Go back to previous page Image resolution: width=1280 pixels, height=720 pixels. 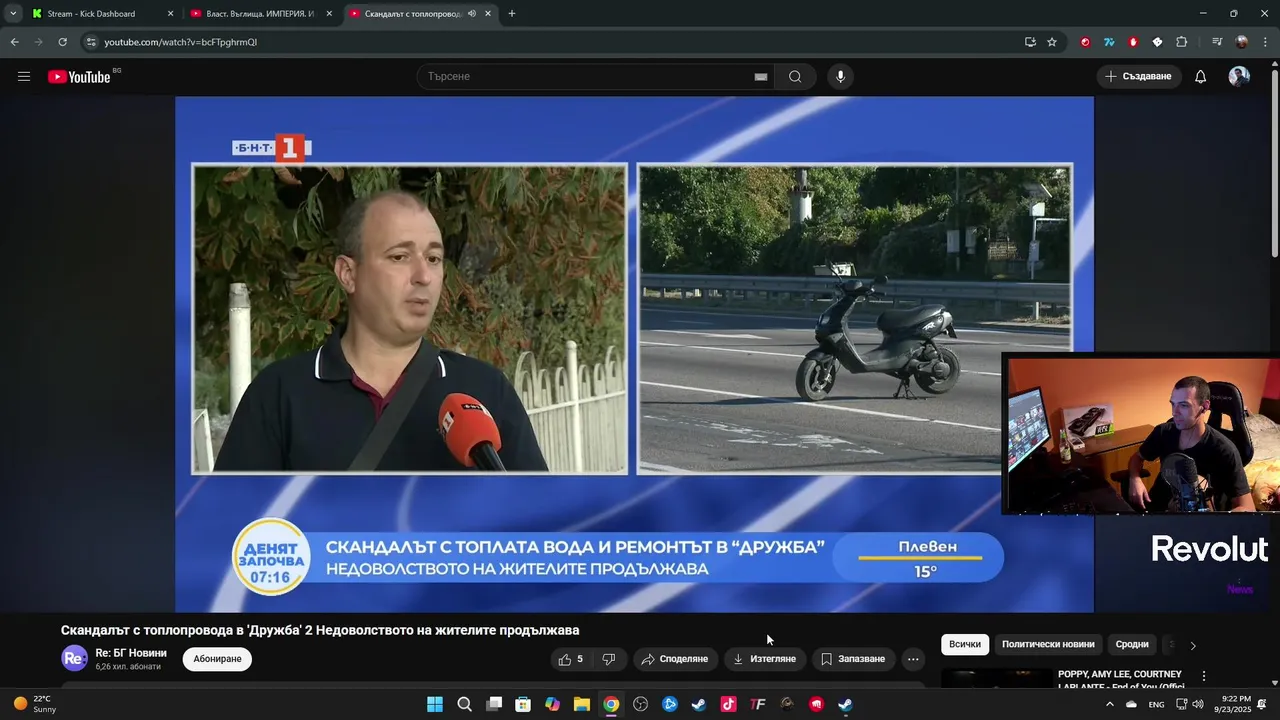[x=14, y=42]
